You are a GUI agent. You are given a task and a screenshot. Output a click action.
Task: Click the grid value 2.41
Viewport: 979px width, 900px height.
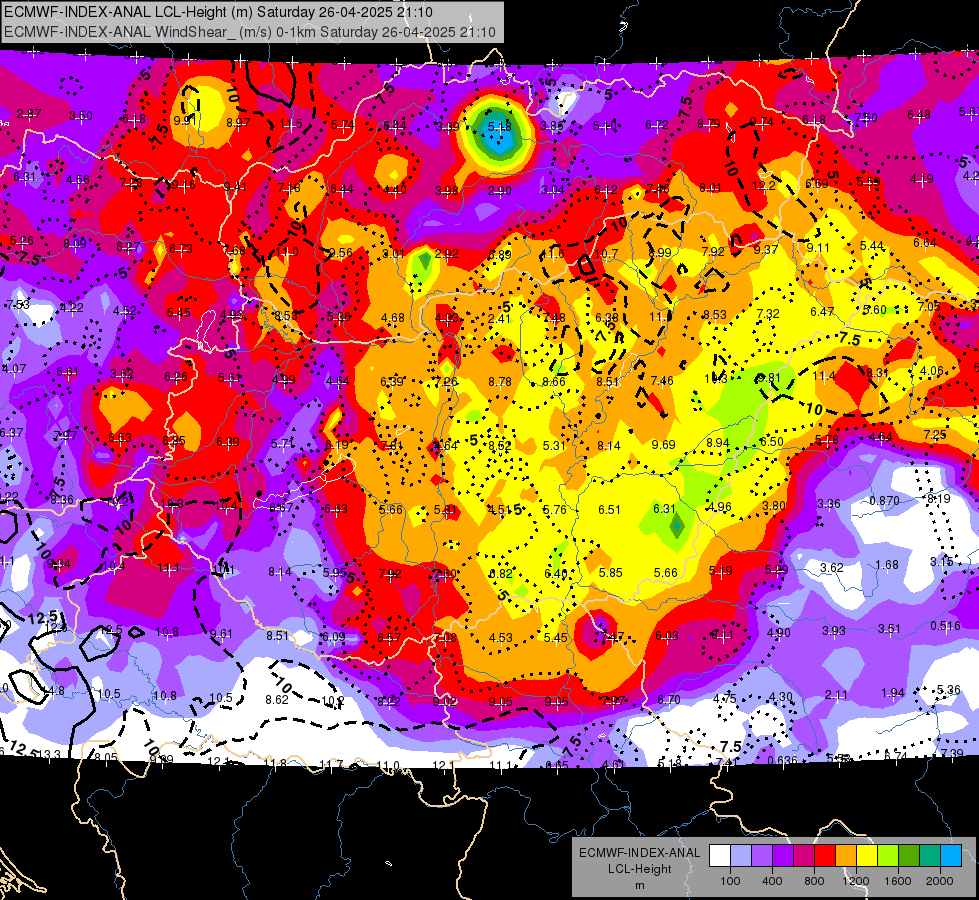pos(499,319)
